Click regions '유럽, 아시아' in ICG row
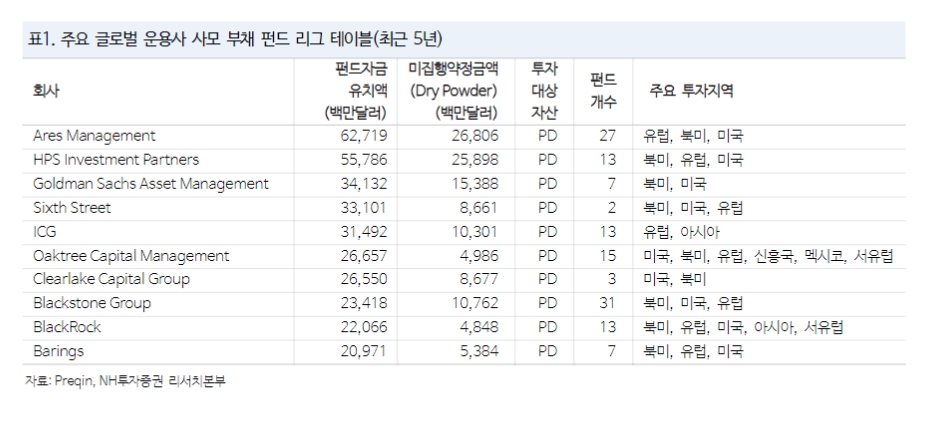This screenshot has height=424, width=933. pyautogui.click(x=681, y=232)
